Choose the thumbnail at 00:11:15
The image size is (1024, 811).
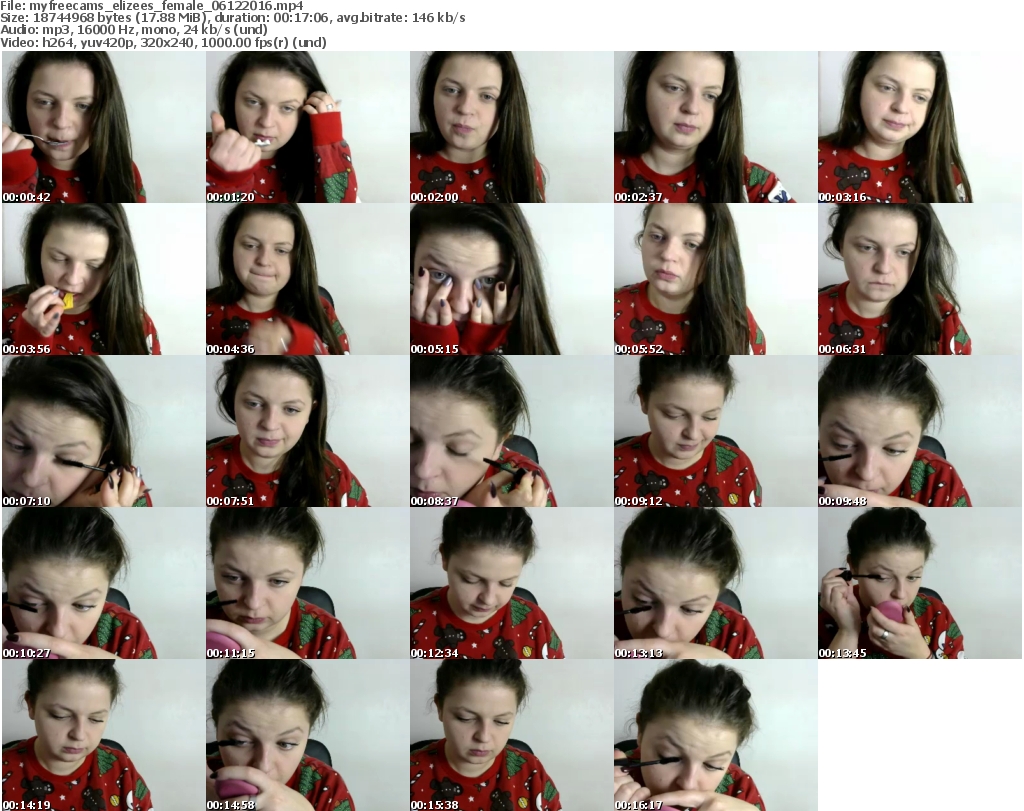[308, 583]
